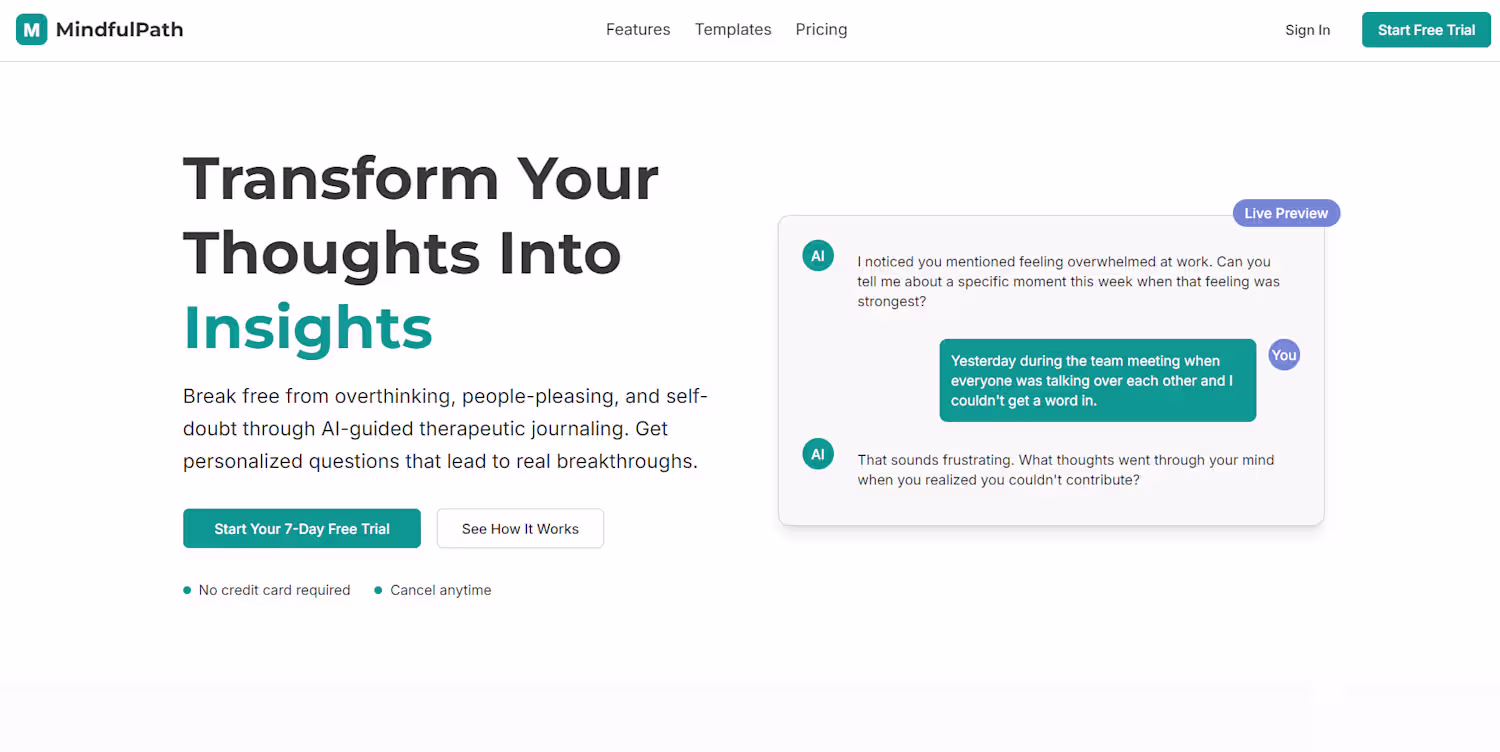Click the MindfulPath M logo icon
The width and height of the screenshot is (1500, 752).
pyautogui.click(x=32, y=30)
